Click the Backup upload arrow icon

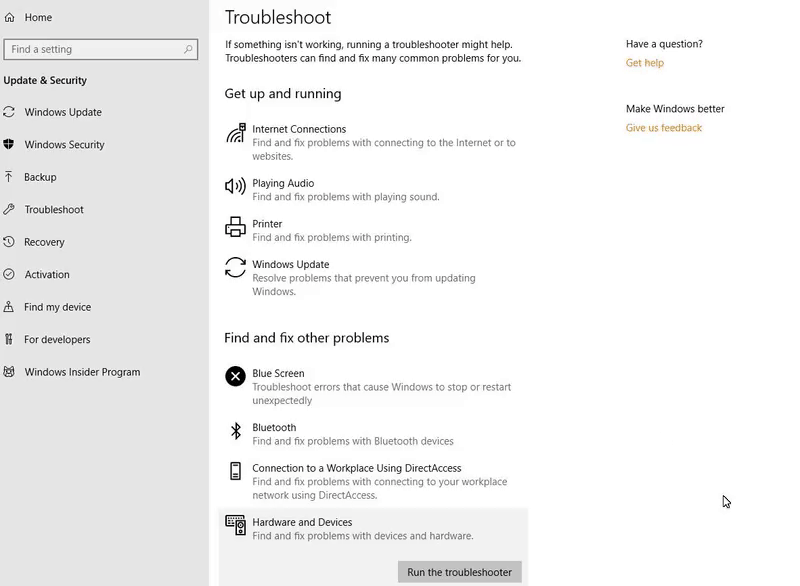(x=9, y=177)
